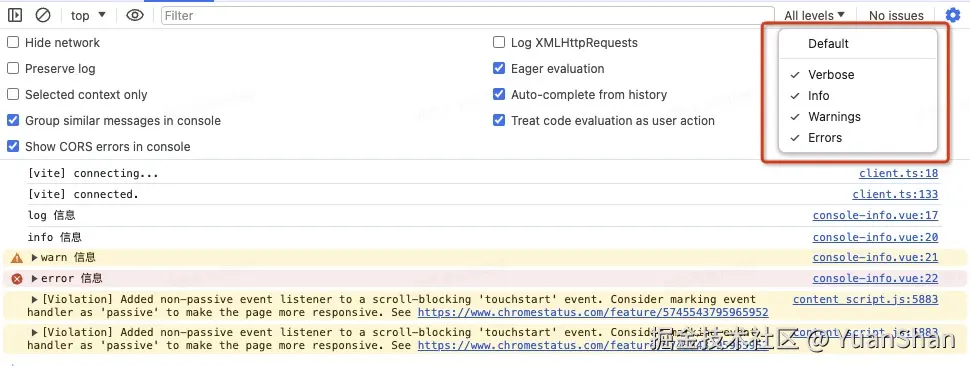This screenshot has width=970, height=366.
Task: Focus the Filter input field
Action: click(x=468, y=15)
